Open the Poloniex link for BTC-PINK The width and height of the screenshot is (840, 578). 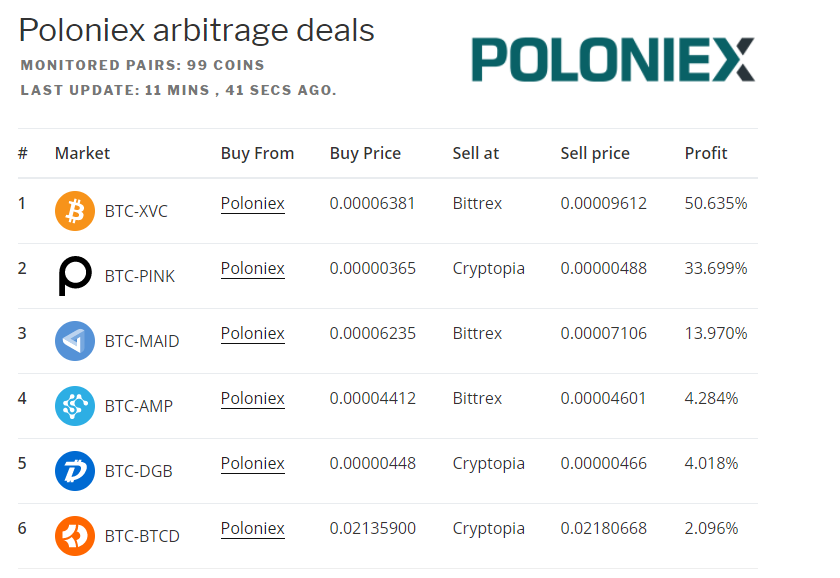coord(252,268)
